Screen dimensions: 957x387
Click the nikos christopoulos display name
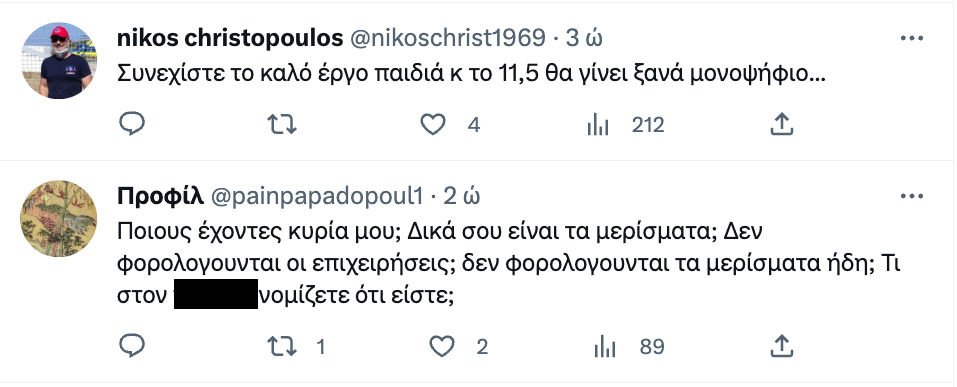(229, 38)
